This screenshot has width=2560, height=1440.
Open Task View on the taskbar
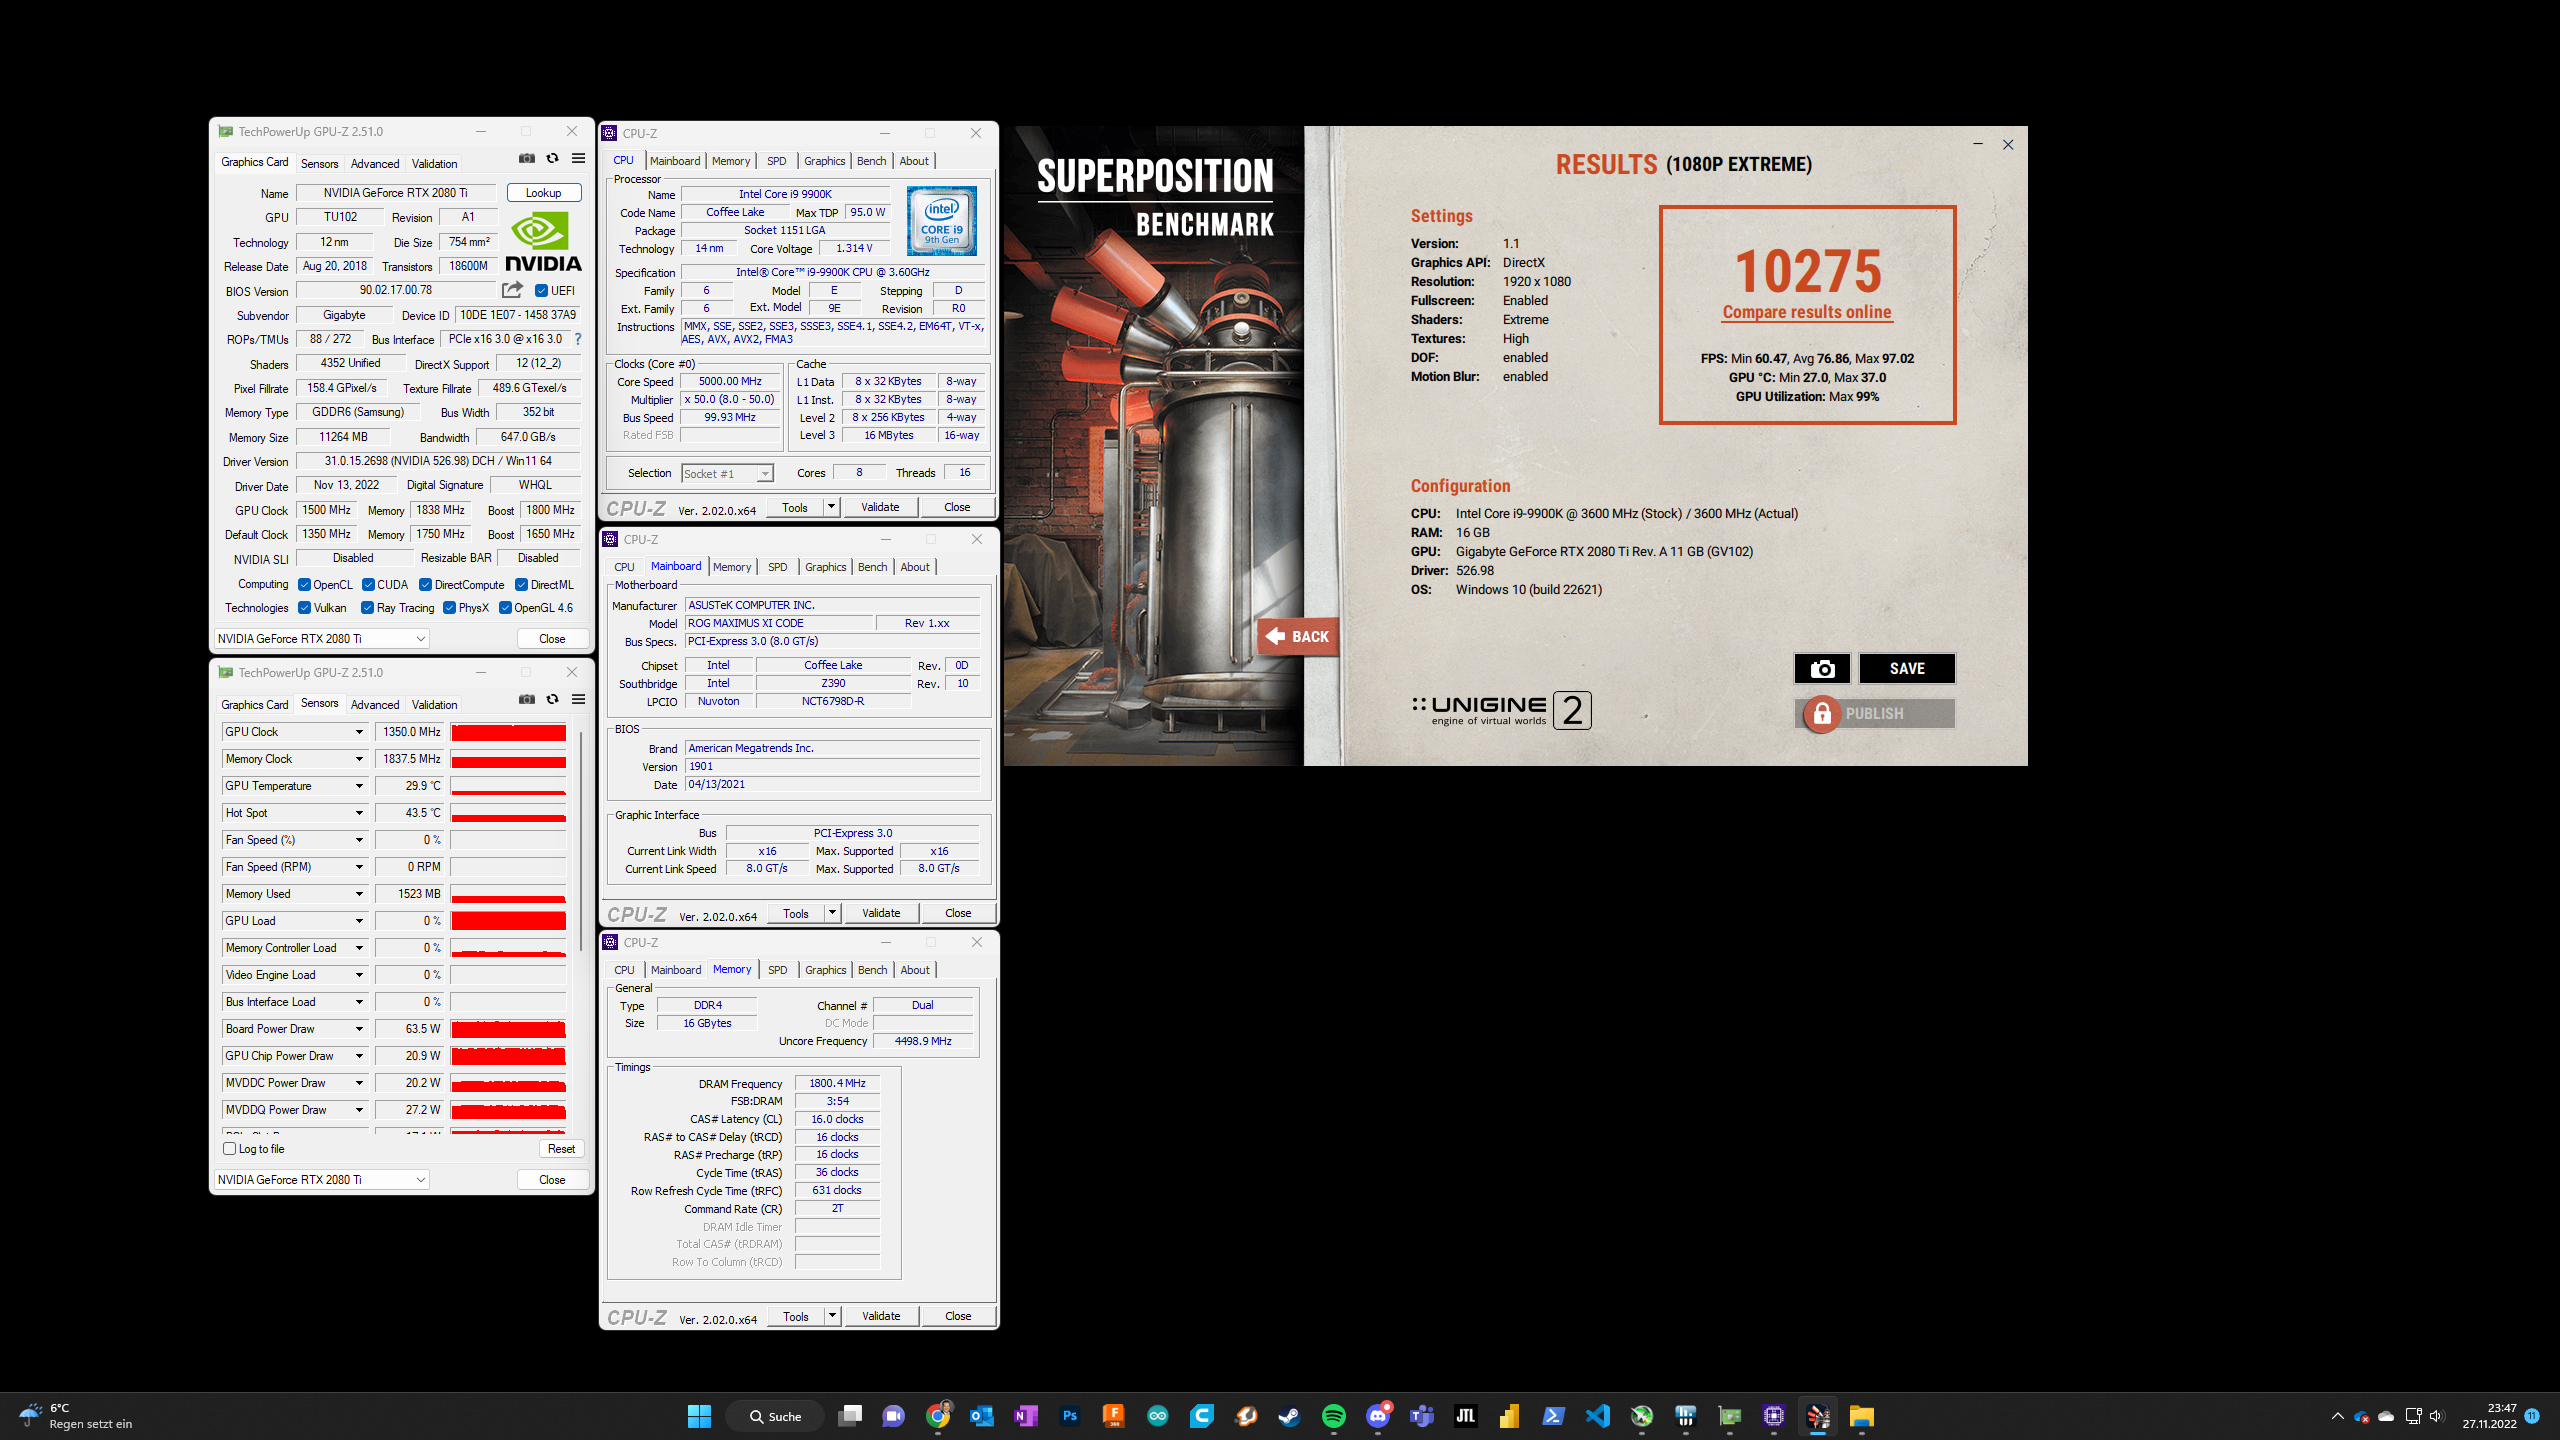click(850, 1416)
